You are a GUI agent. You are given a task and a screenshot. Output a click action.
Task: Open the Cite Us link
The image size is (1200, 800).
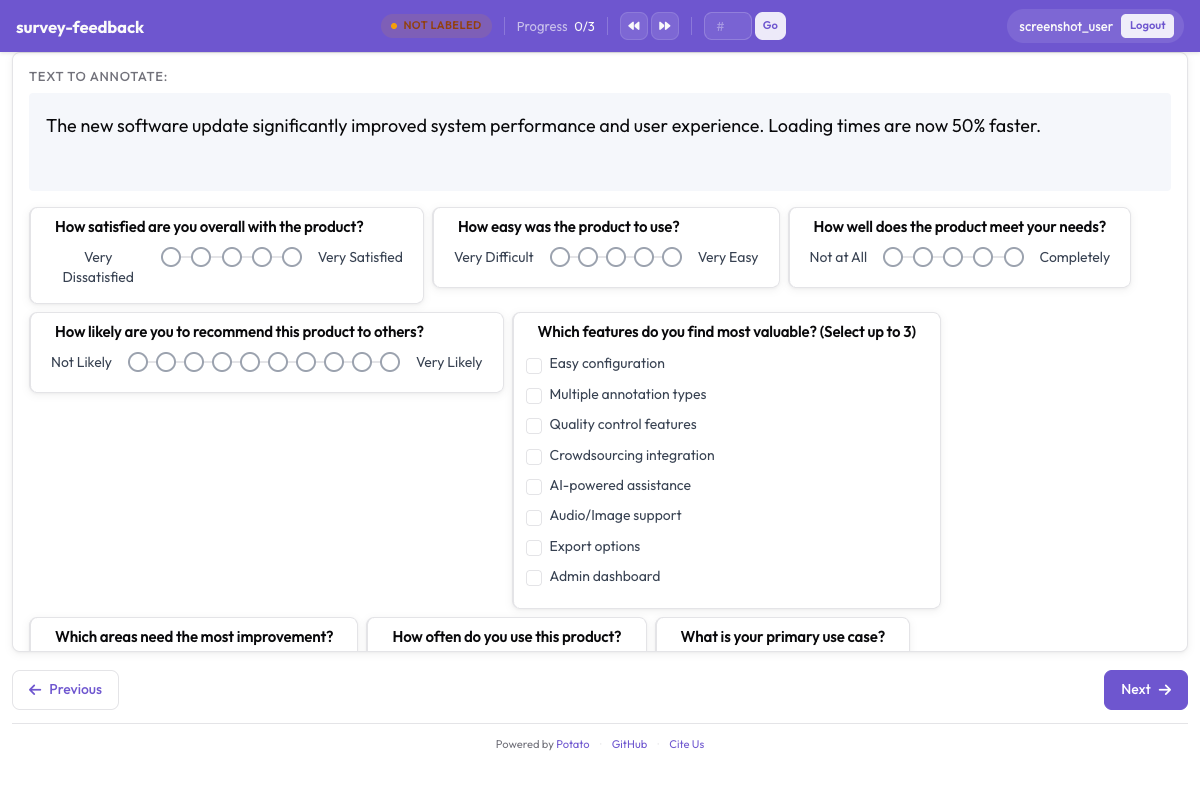686,744
